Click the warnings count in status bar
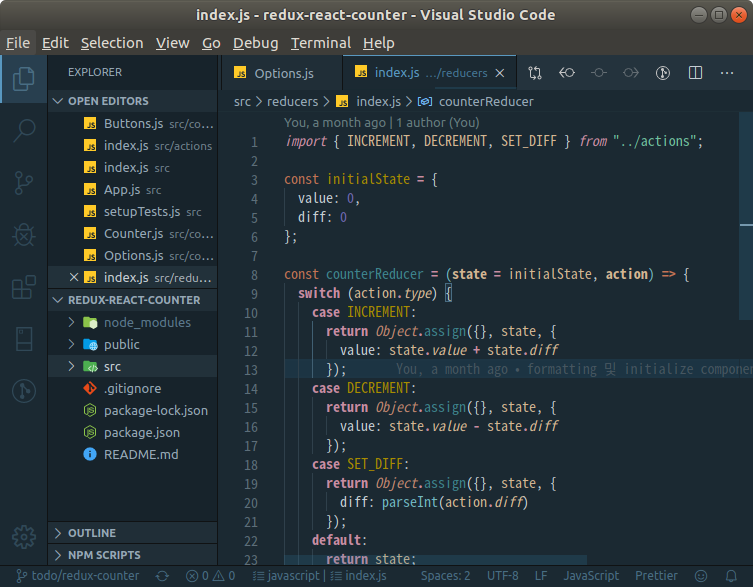 (x=224, y=576)
